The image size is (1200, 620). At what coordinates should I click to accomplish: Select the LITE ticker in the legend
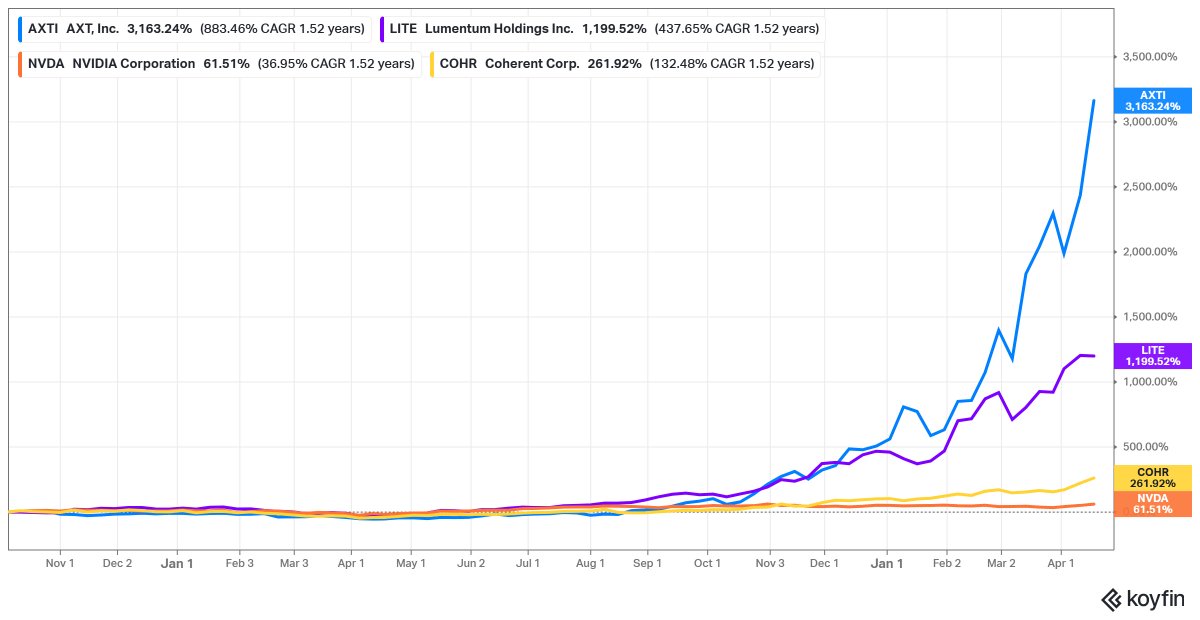click(x=403, y=29)
